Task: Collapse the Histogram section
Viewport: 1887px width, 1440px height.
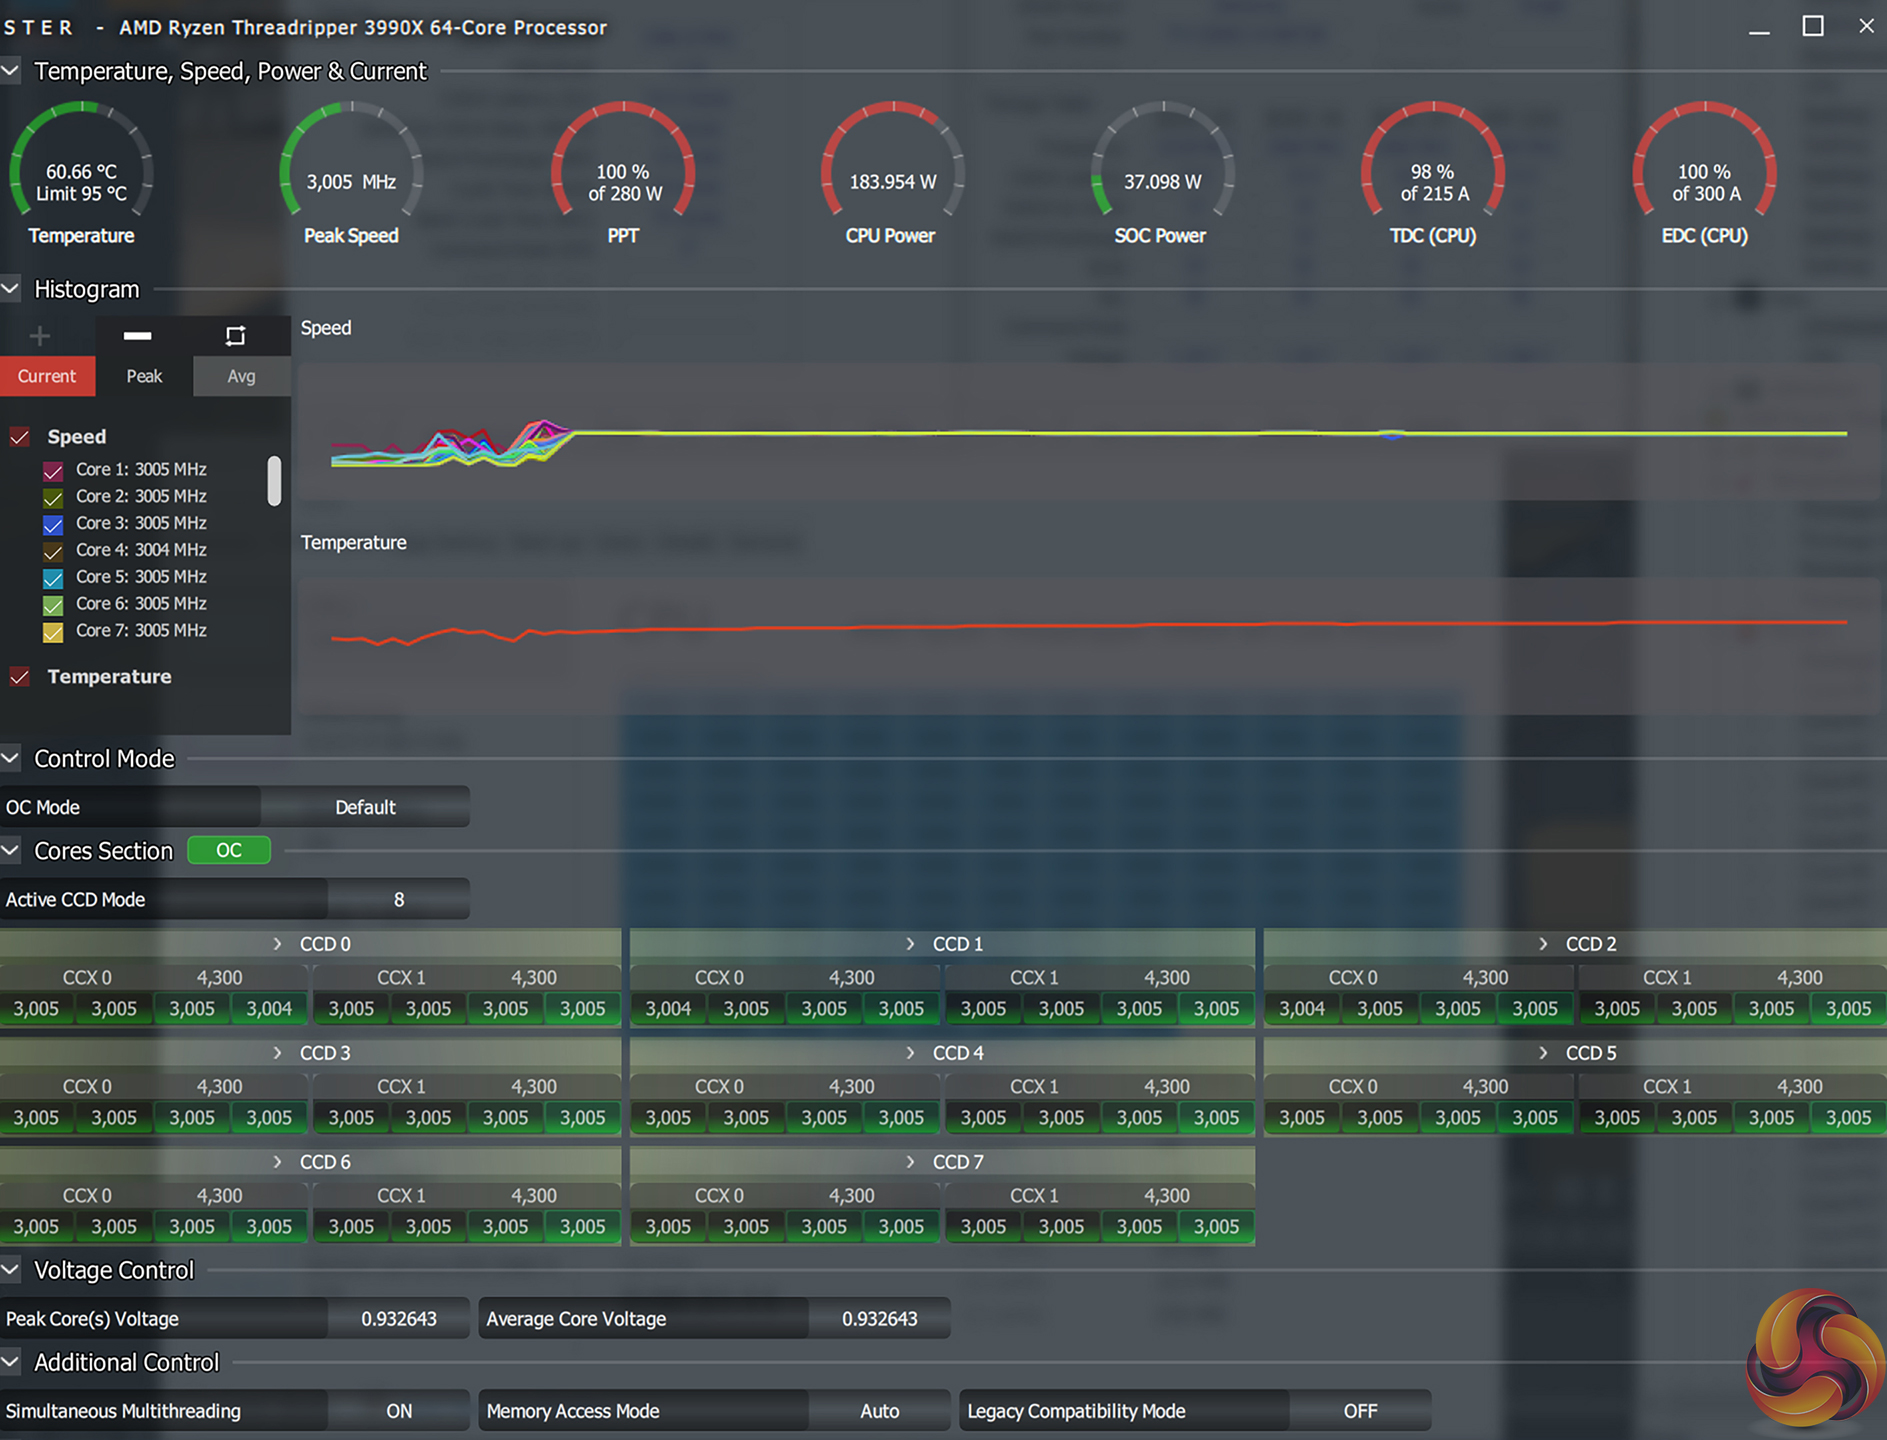Action: [11, 289]
